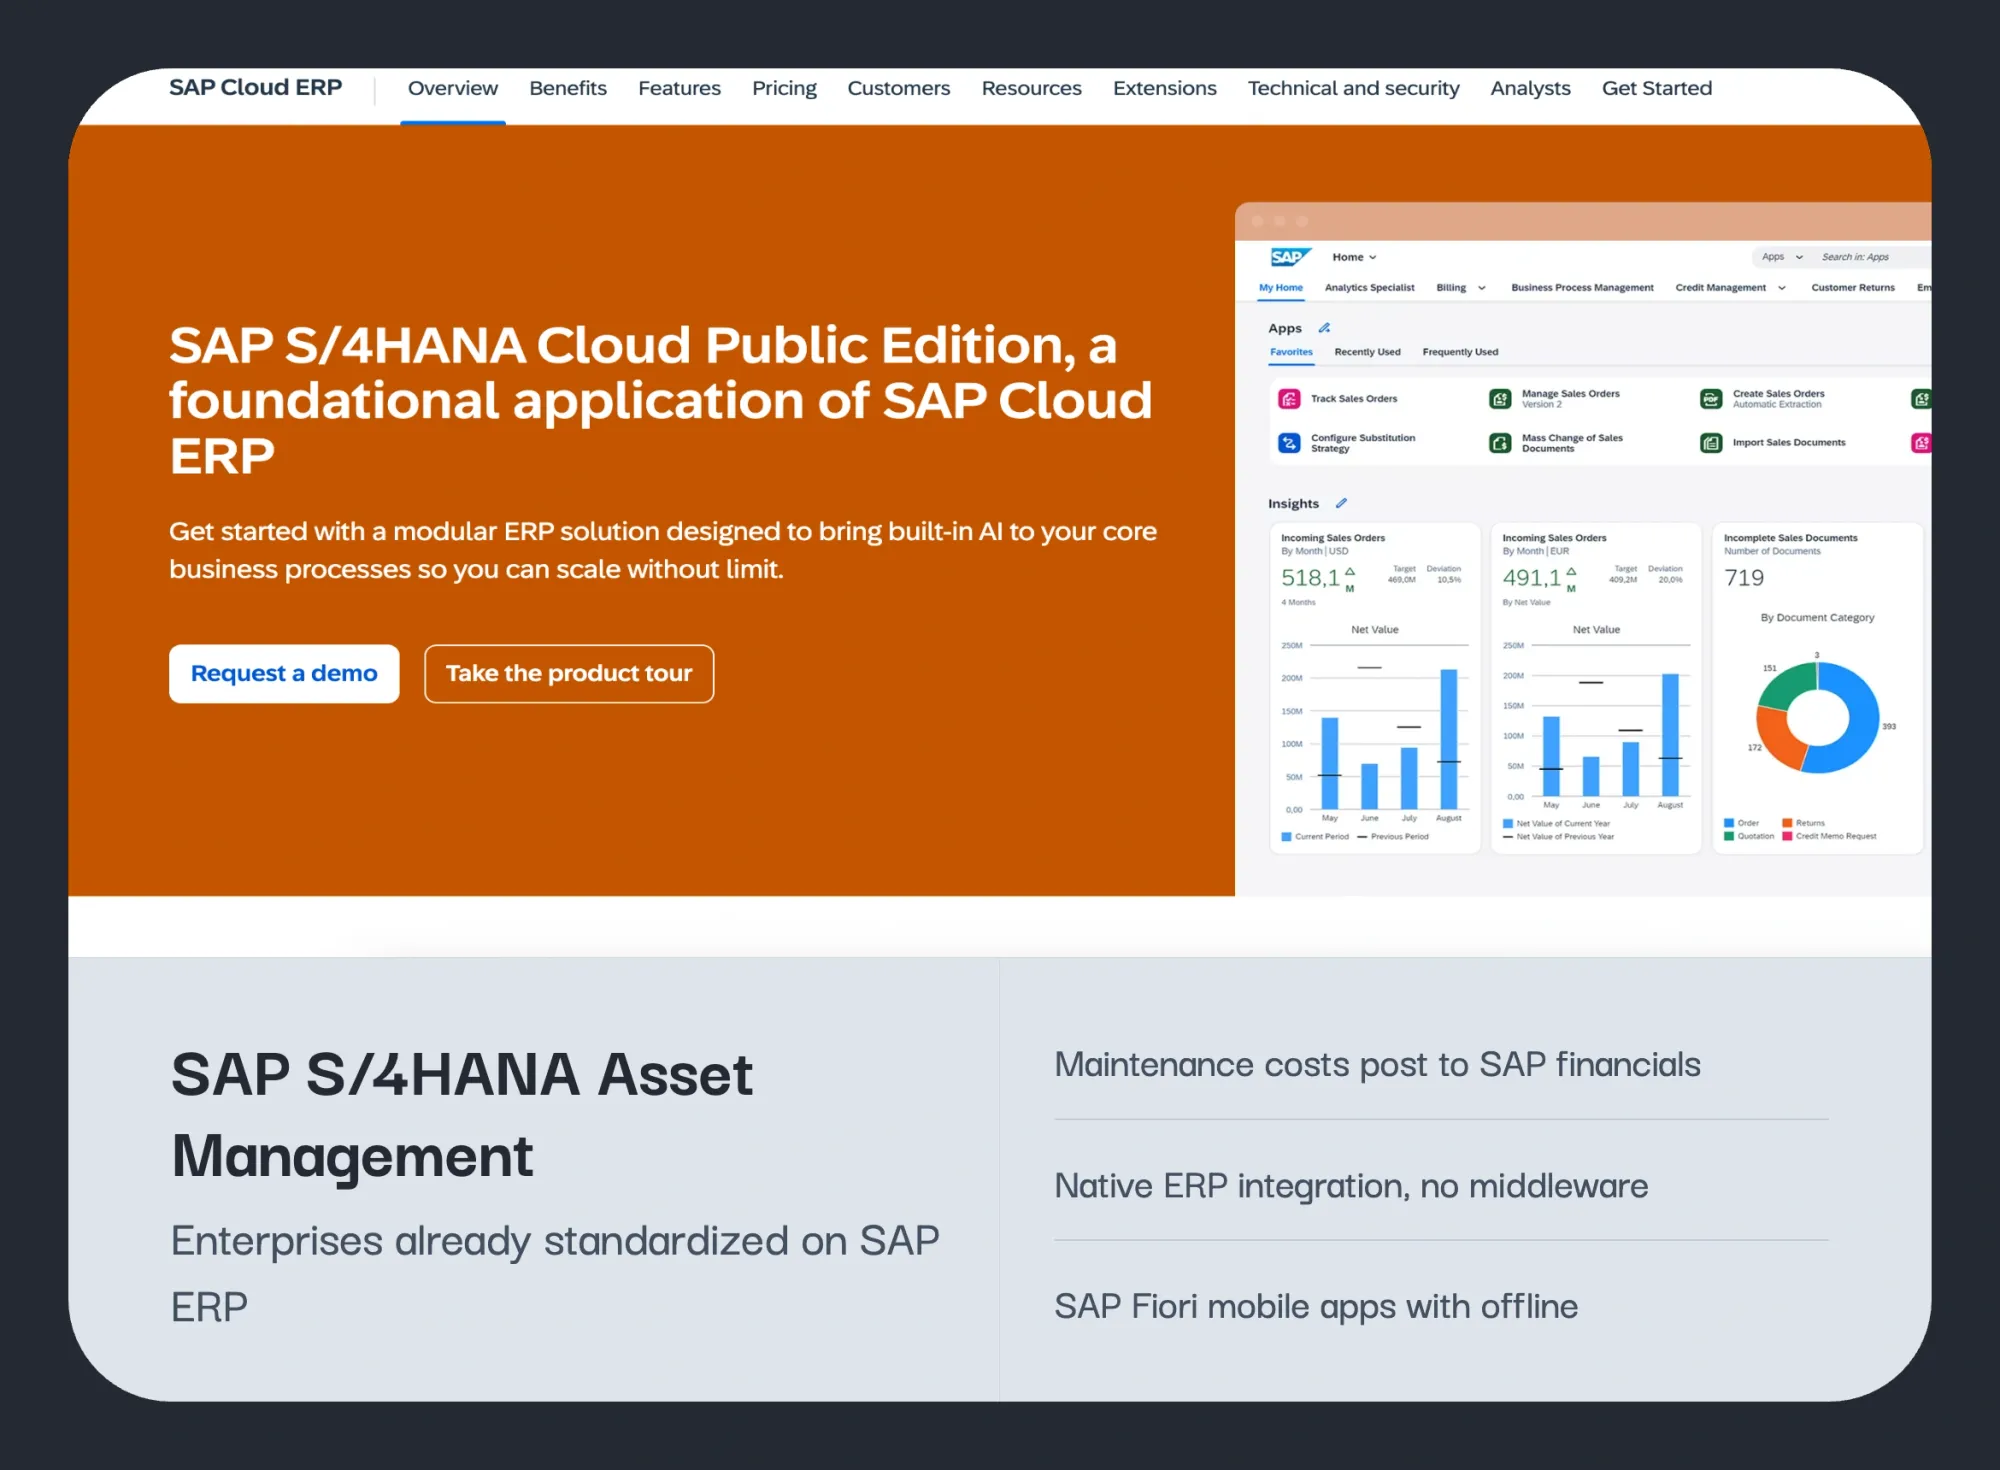This screenshot has width=2000, height=1470.
Task: Click the green Quotation legend square
Action: 1729,836
